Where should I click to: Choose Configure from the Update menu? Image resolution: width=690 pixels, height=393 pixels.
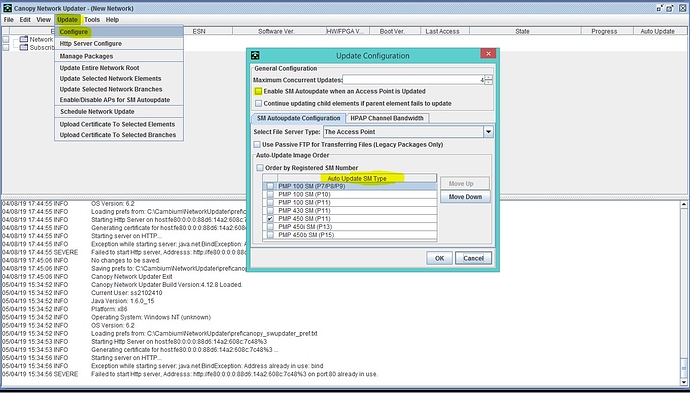pyautogui.click(x=119, y=32)
